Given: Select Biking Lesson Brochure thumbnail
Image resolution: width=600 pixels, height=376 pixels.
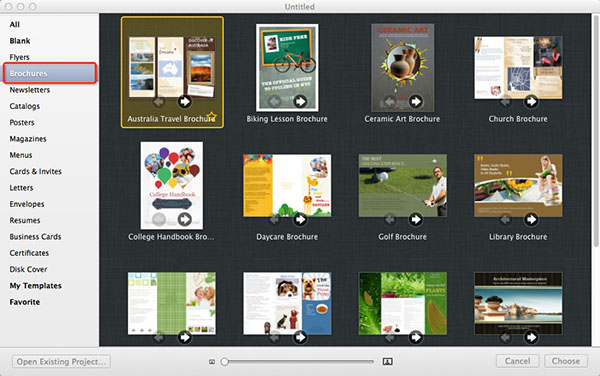Looking at the screenshot, I should [287, 68].
